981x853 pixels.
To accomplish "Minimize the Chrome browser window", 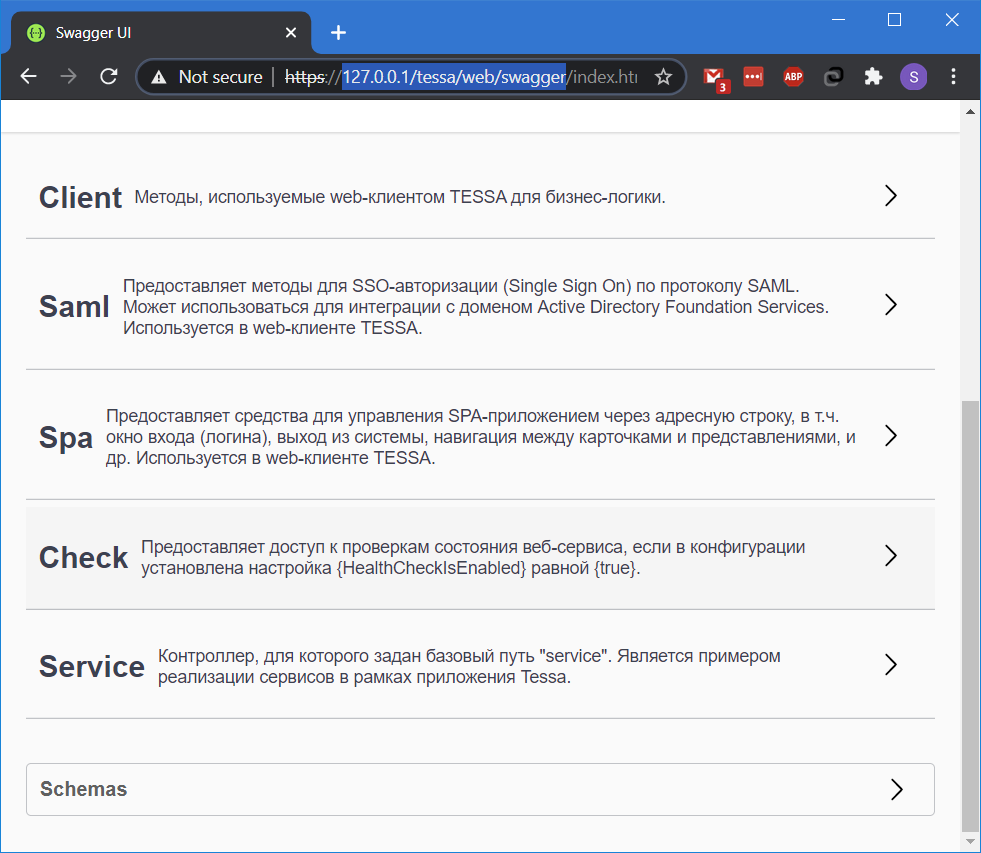I will pos(838,20).
